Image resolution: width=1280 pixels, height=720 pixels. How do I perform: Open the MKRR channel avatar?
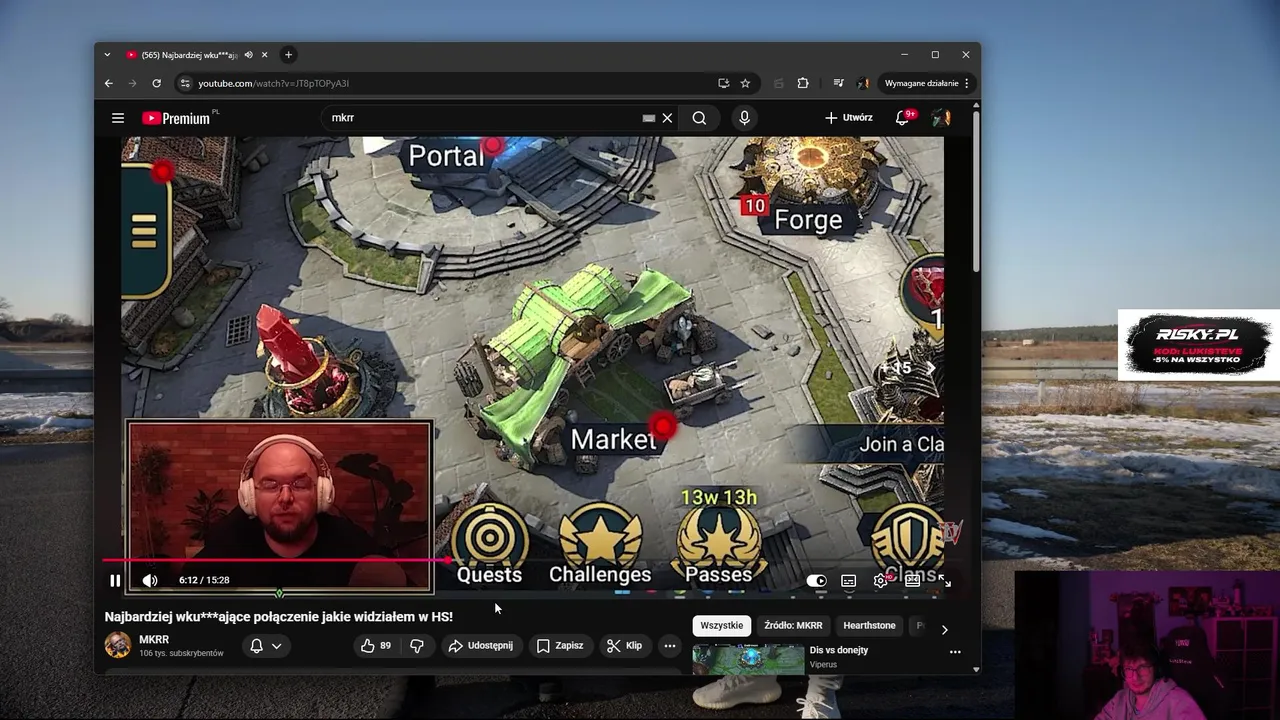[x=118, y=645]
